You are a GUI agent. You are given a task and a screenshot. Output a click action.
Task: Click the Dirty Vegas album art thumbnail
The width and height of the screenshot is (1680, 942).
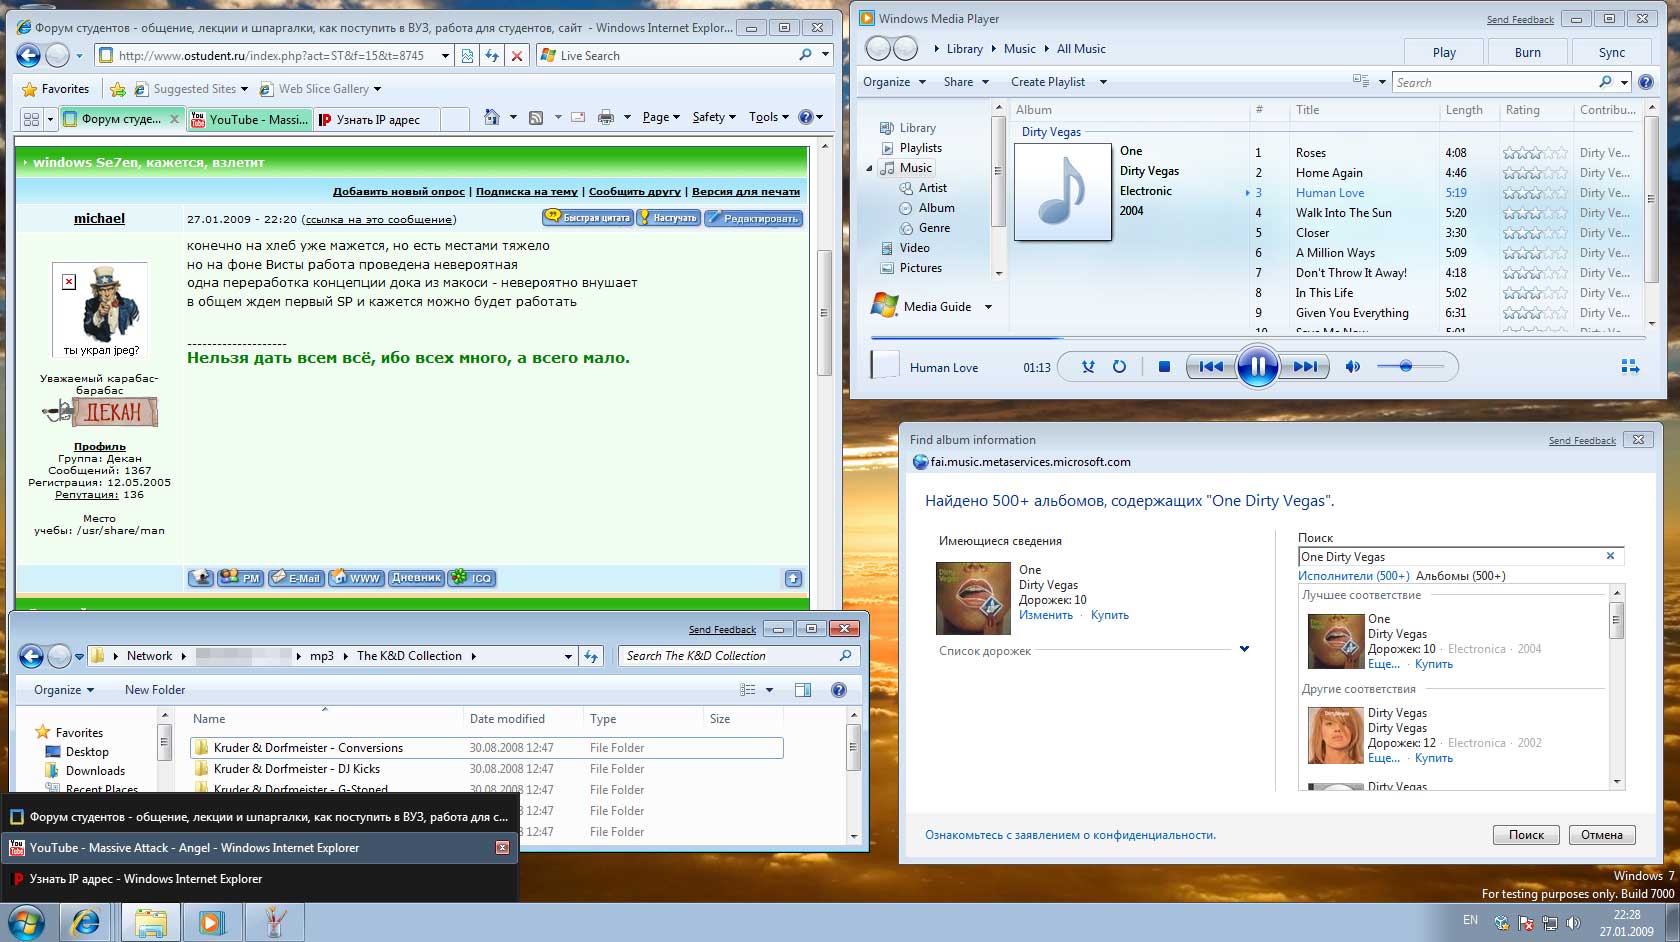(1063, 192)
